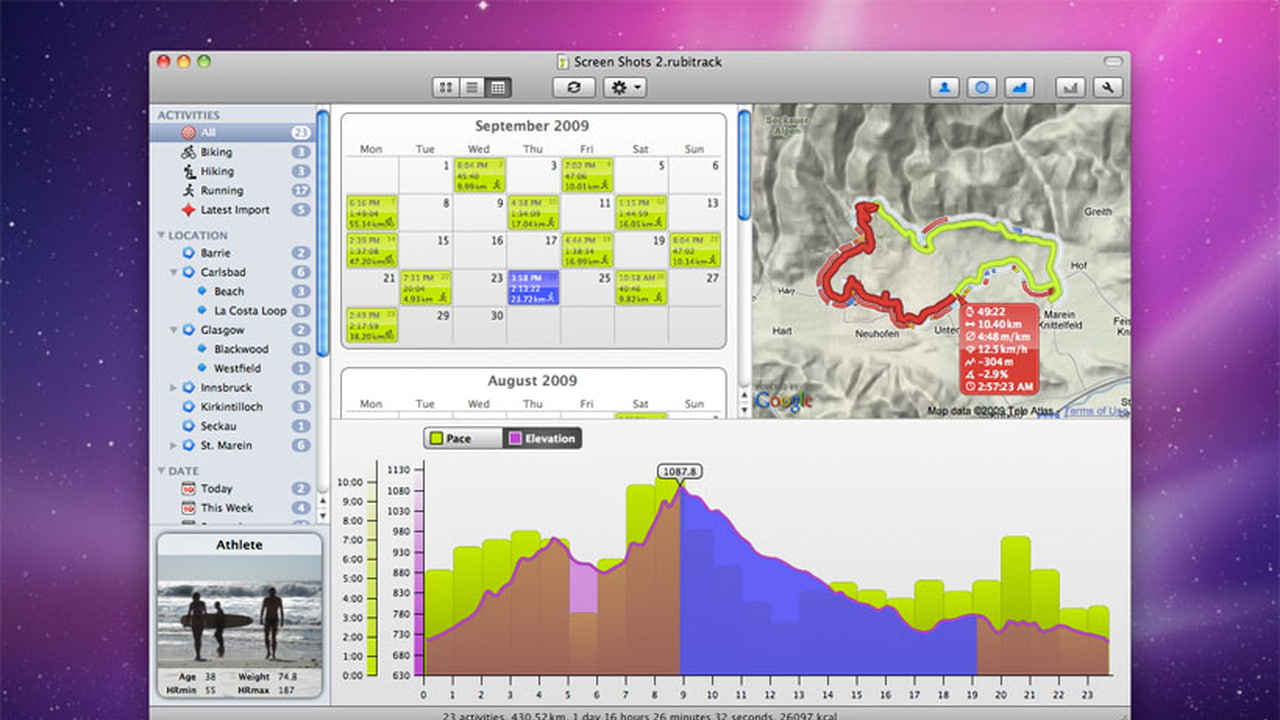Expand the St. Marein location group
1280x720 pixels.
click(174, 445)
